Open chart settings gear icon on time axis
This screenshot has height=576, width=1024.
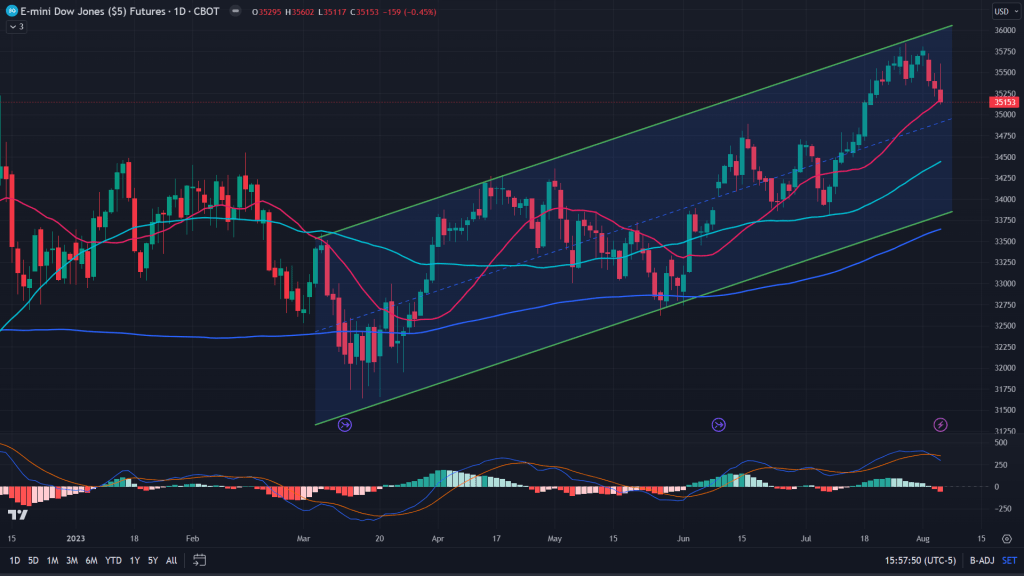(x=1005, y=536)
